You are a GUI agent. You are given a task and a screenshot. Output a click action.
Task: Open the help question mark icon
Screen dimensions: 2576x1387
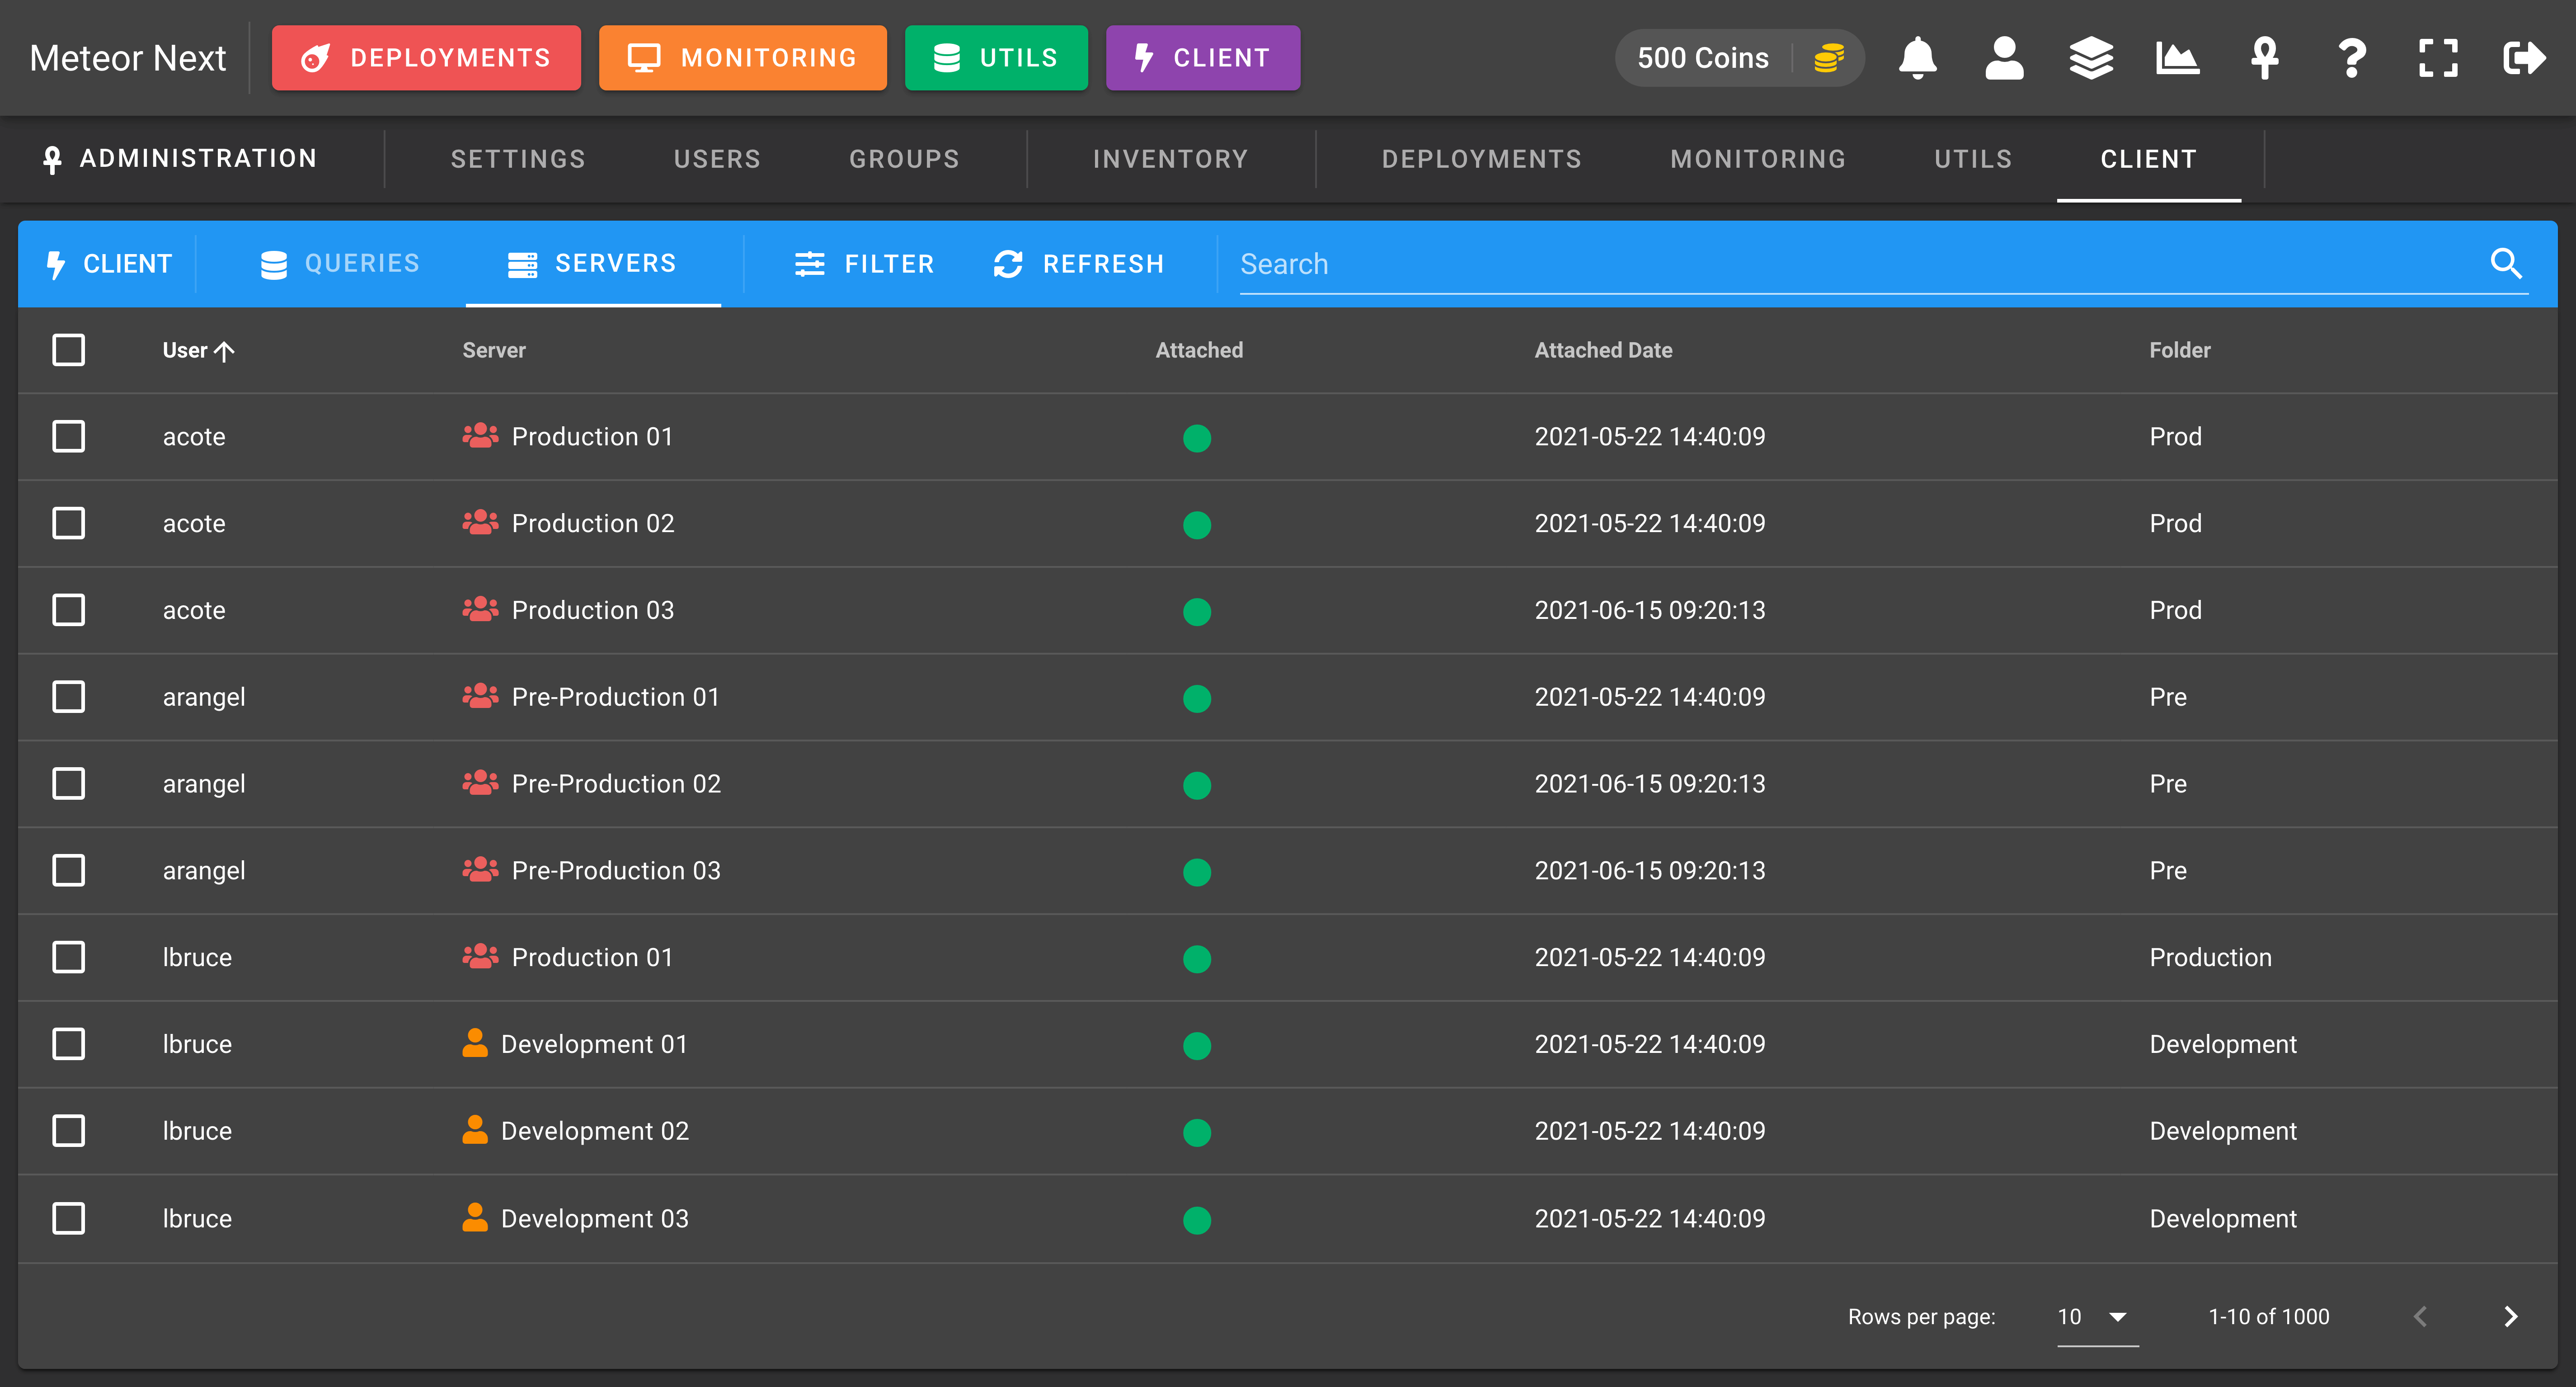2351,58
